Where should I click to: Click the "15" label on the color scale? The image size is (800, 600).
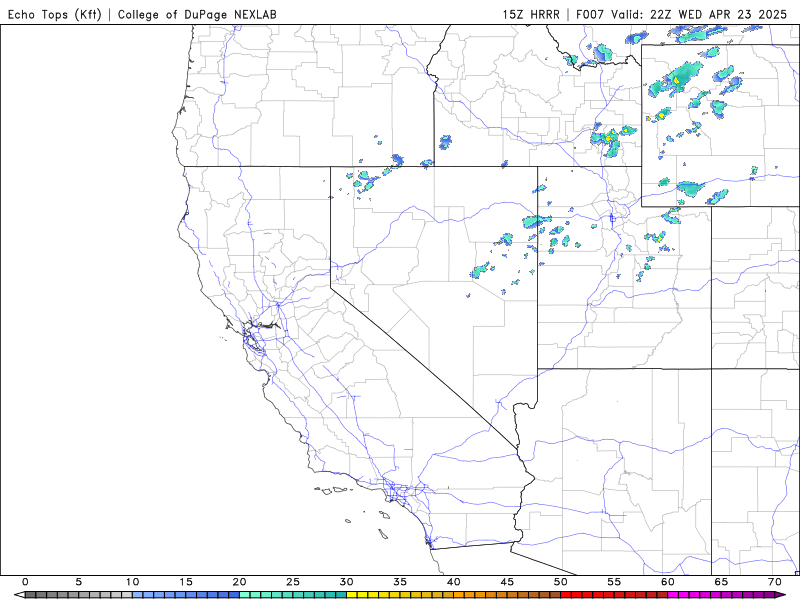click(x=186, y=582)
